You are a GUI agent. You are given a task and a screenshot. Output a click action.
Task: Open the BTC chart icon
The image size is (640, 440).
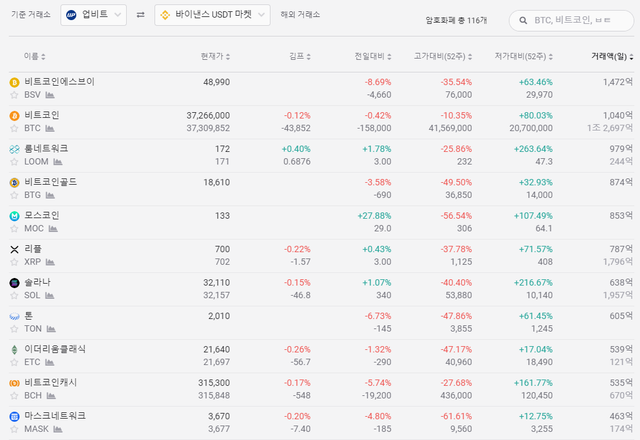pyautogui.click(x=50, y=129)
